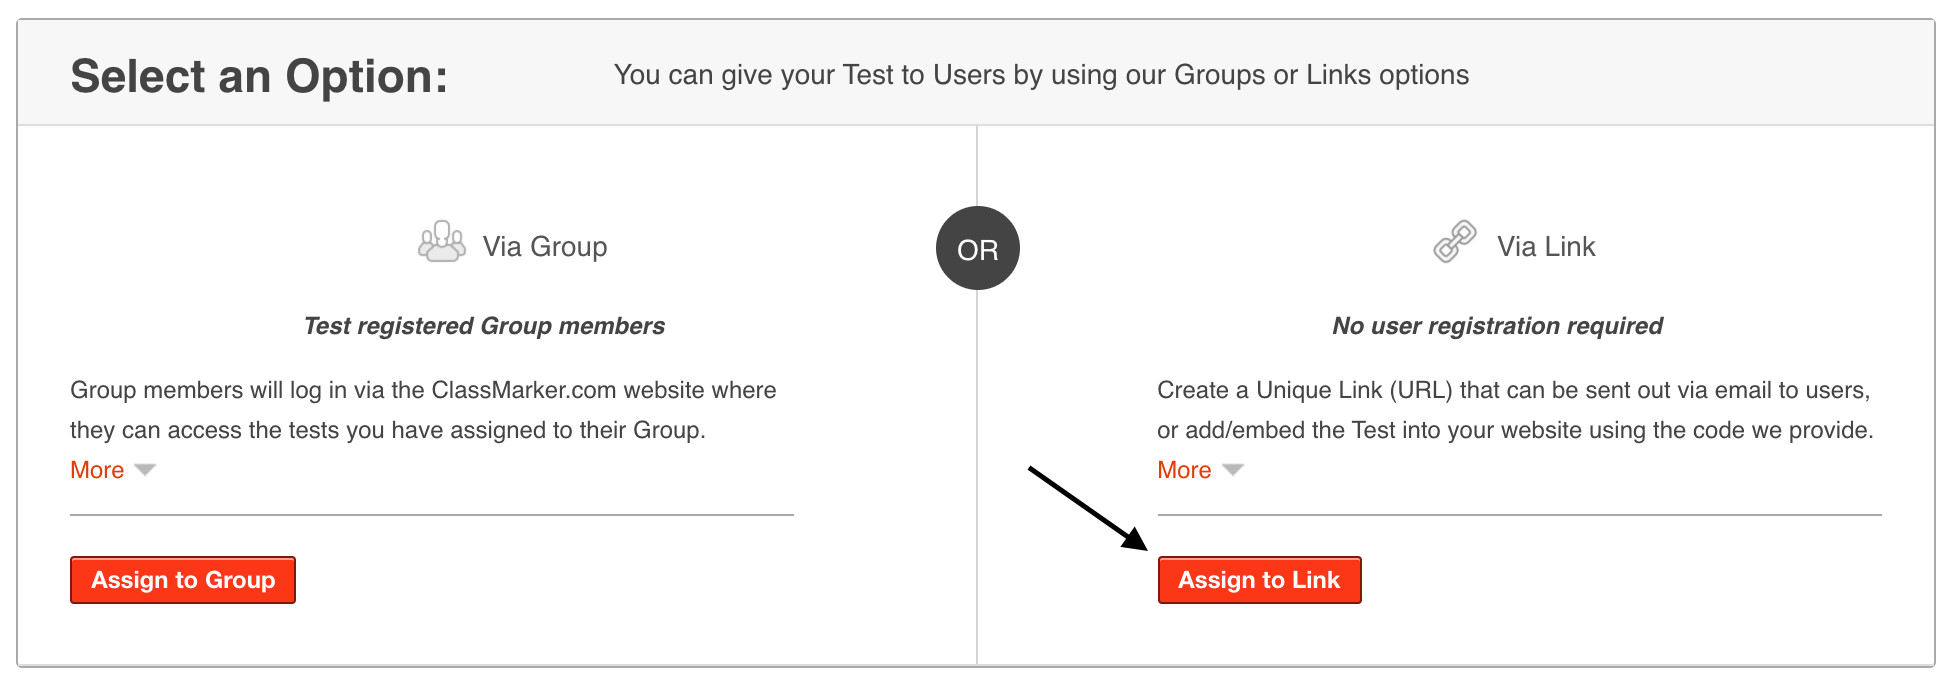Click the Via Group people icon
This screenshot has width=1952, height=676.
click(x=441, y=243)
